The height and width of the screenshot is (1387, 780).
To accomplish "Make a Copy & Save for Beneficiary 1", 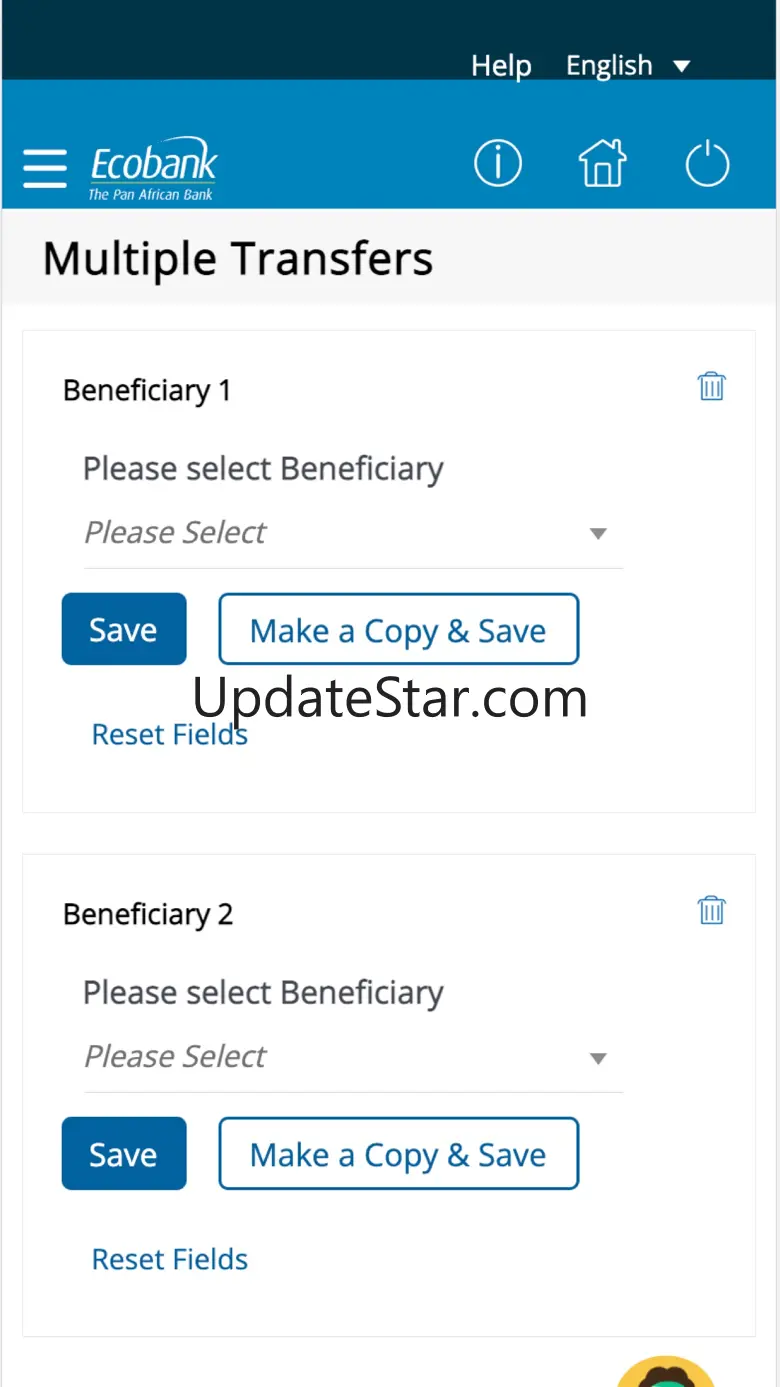I will 398,629.
